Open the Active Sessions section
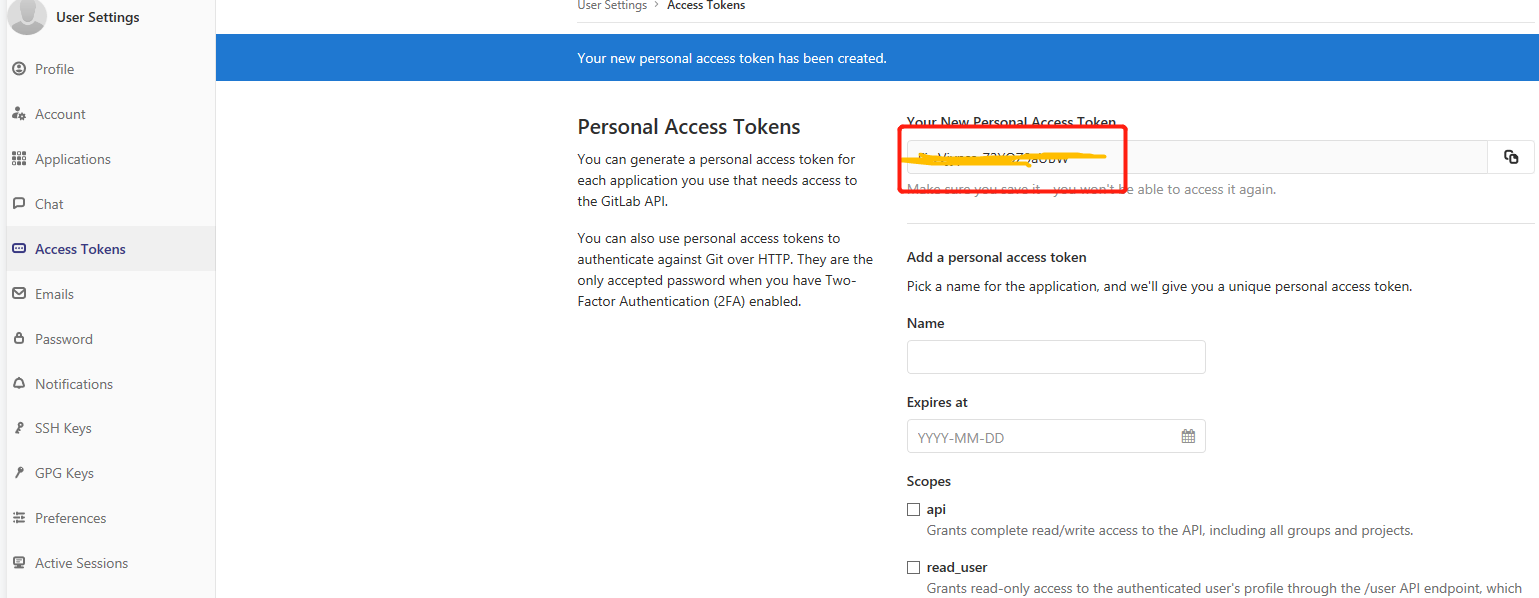The width and height of the screenshot is (1539, 598). pos(81,562)
